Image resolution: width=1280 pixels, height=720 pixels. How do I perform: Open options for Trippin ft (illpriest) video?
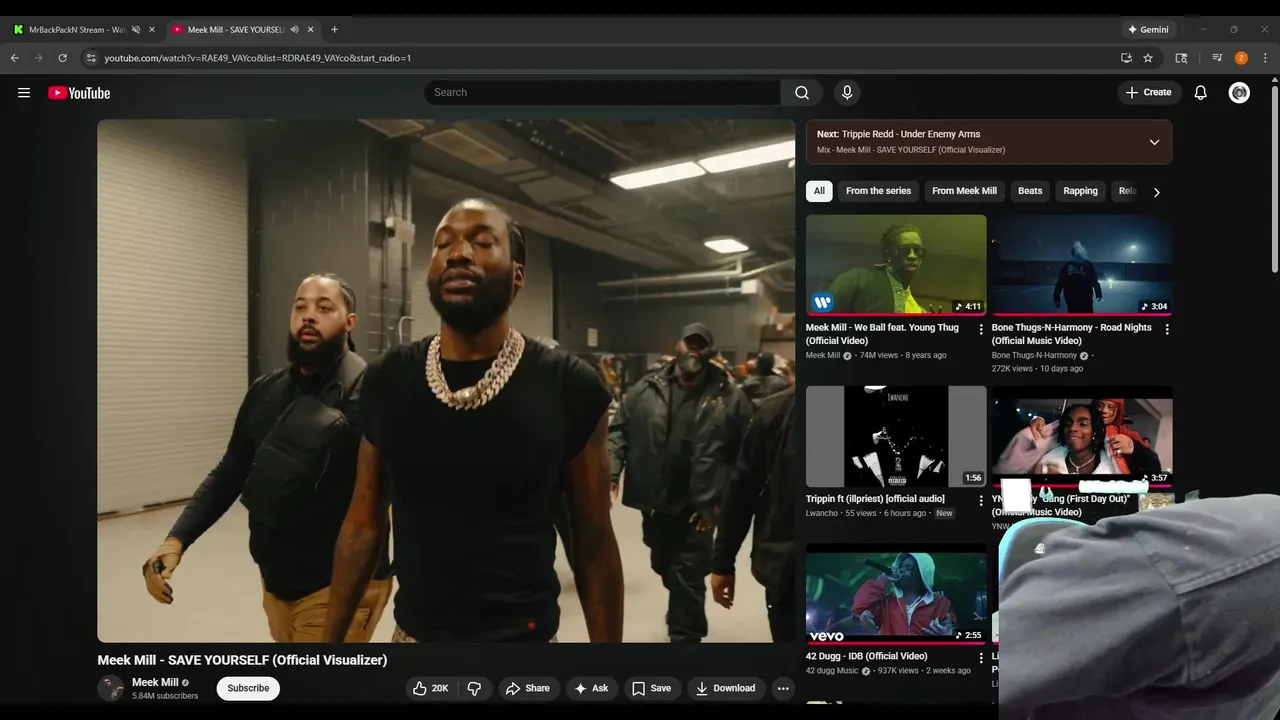click(981, 500)
